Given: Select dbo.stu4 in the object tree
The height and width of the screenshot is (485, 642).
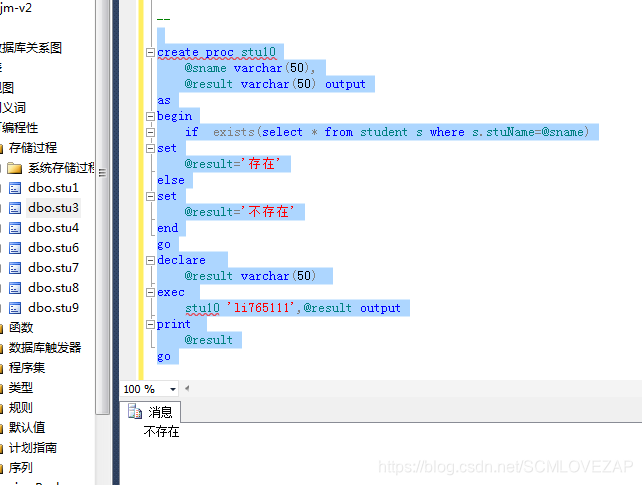Looking at the screenshot, I should tap(53, 228).
